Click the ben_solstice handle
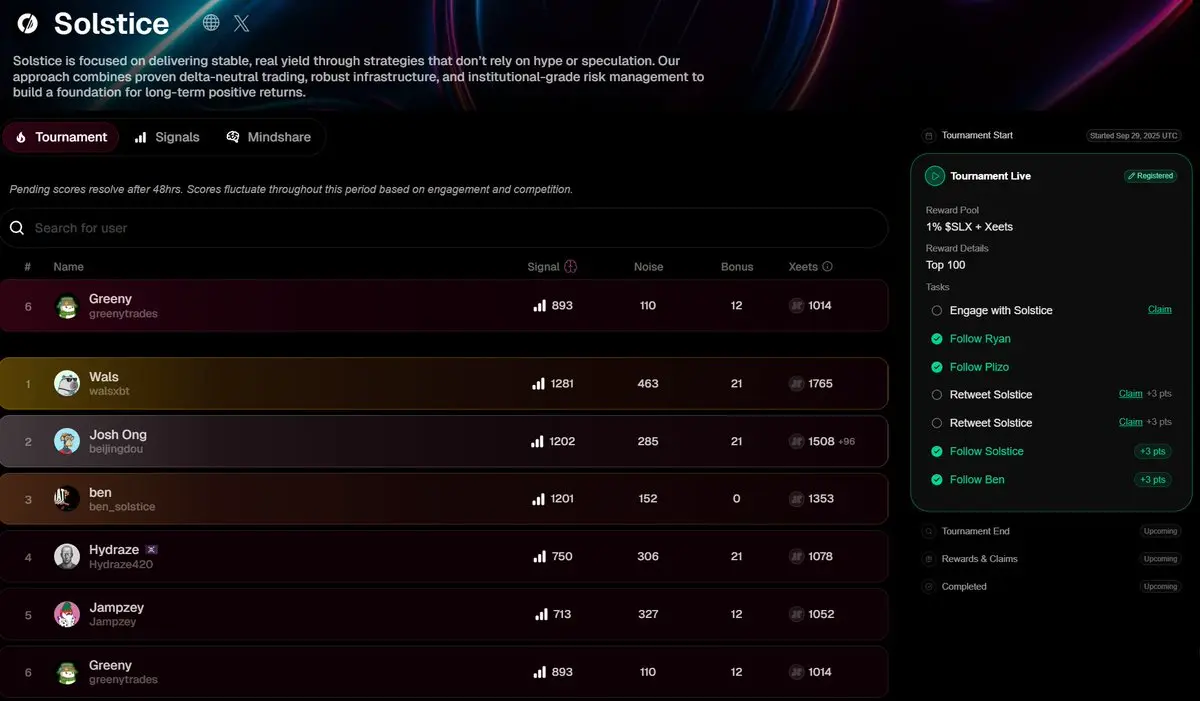Image resolution: width=1200 pixels, height=701 pixels. [x=122, y=507]
